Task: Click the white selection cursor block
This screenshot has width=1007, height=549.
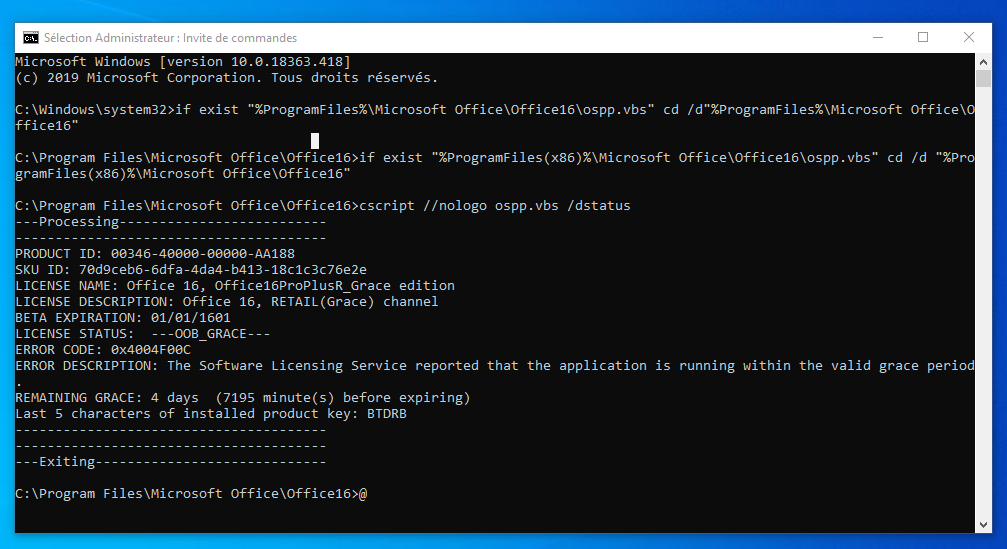Action: point(315,141)
